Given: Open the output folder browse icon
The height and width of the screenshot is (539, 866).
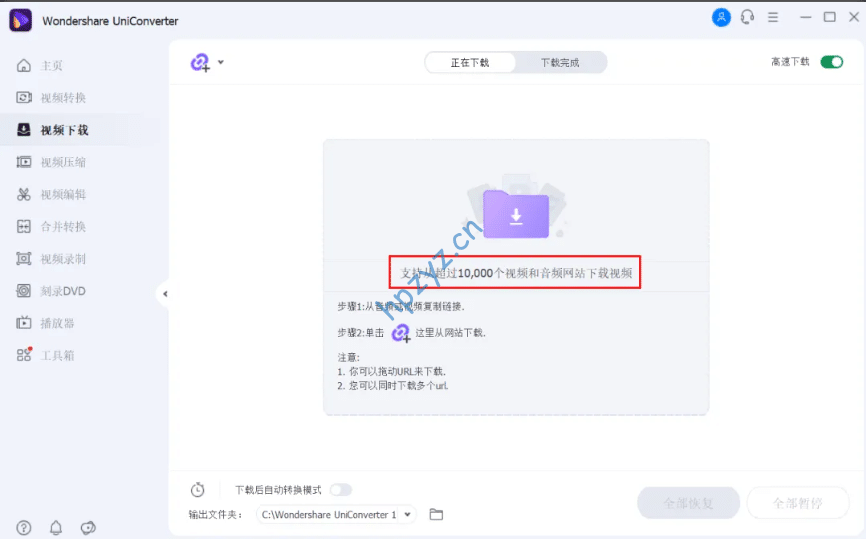Looking at the screenshot, I should [x=436, y=514].
